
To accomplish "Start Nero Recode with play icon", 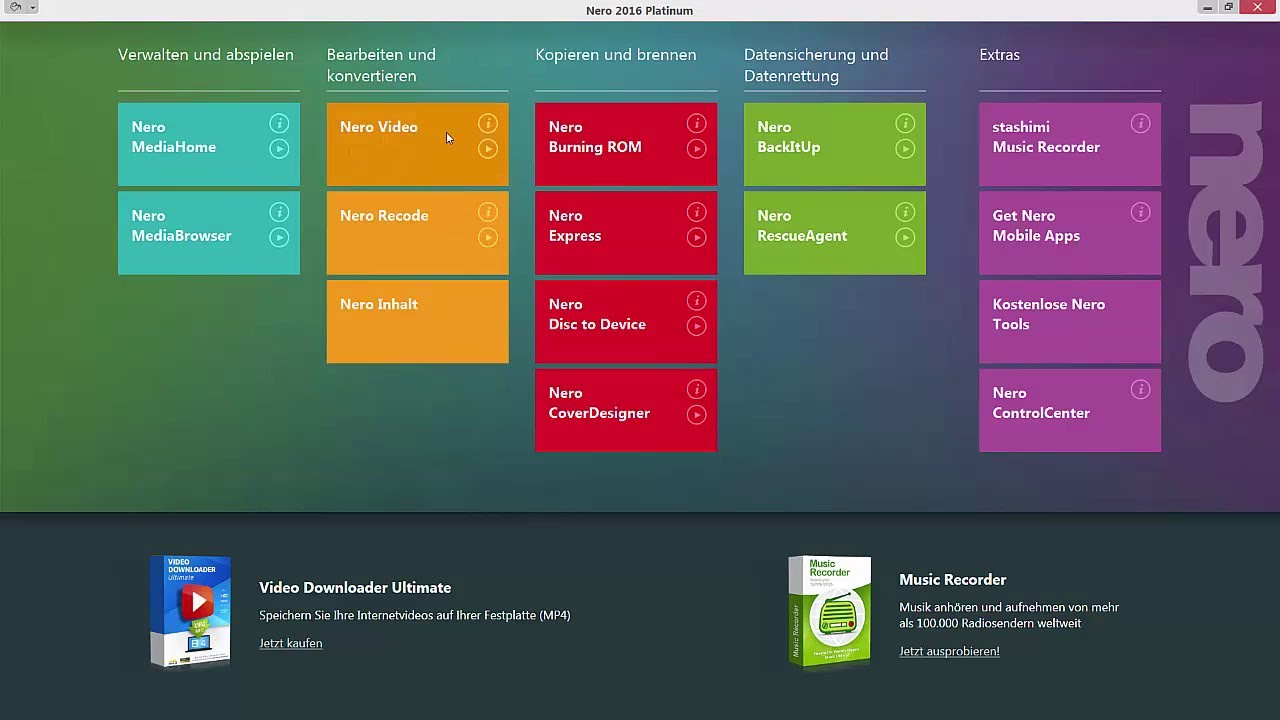I will (488, 237).
